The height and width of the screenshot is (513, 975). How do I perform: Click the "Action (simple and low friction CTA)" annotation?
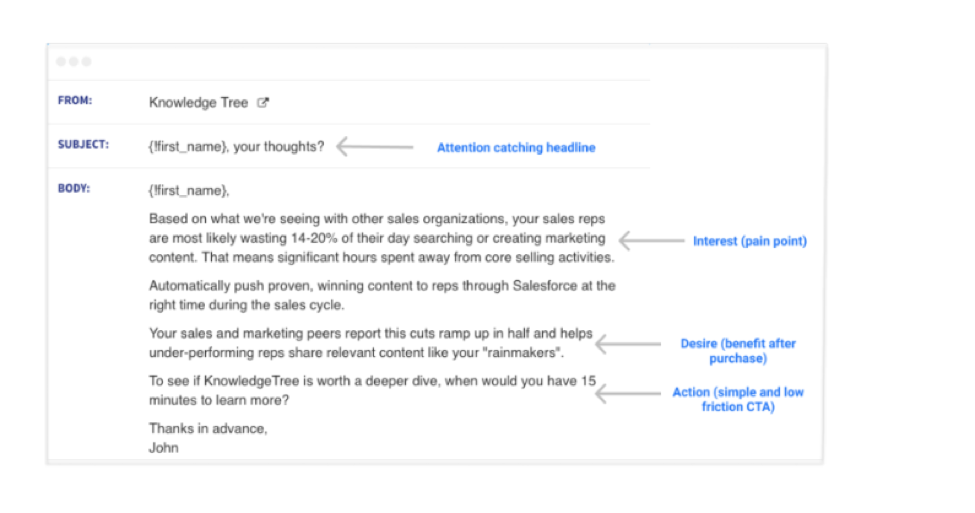(x=737, y=399)
